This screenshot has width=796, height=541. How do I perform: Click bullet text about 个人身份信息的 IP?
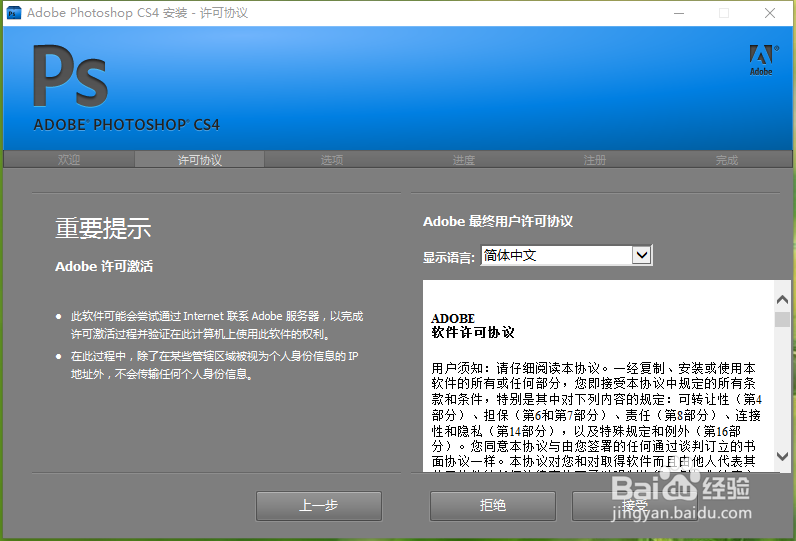pos(214,365)
